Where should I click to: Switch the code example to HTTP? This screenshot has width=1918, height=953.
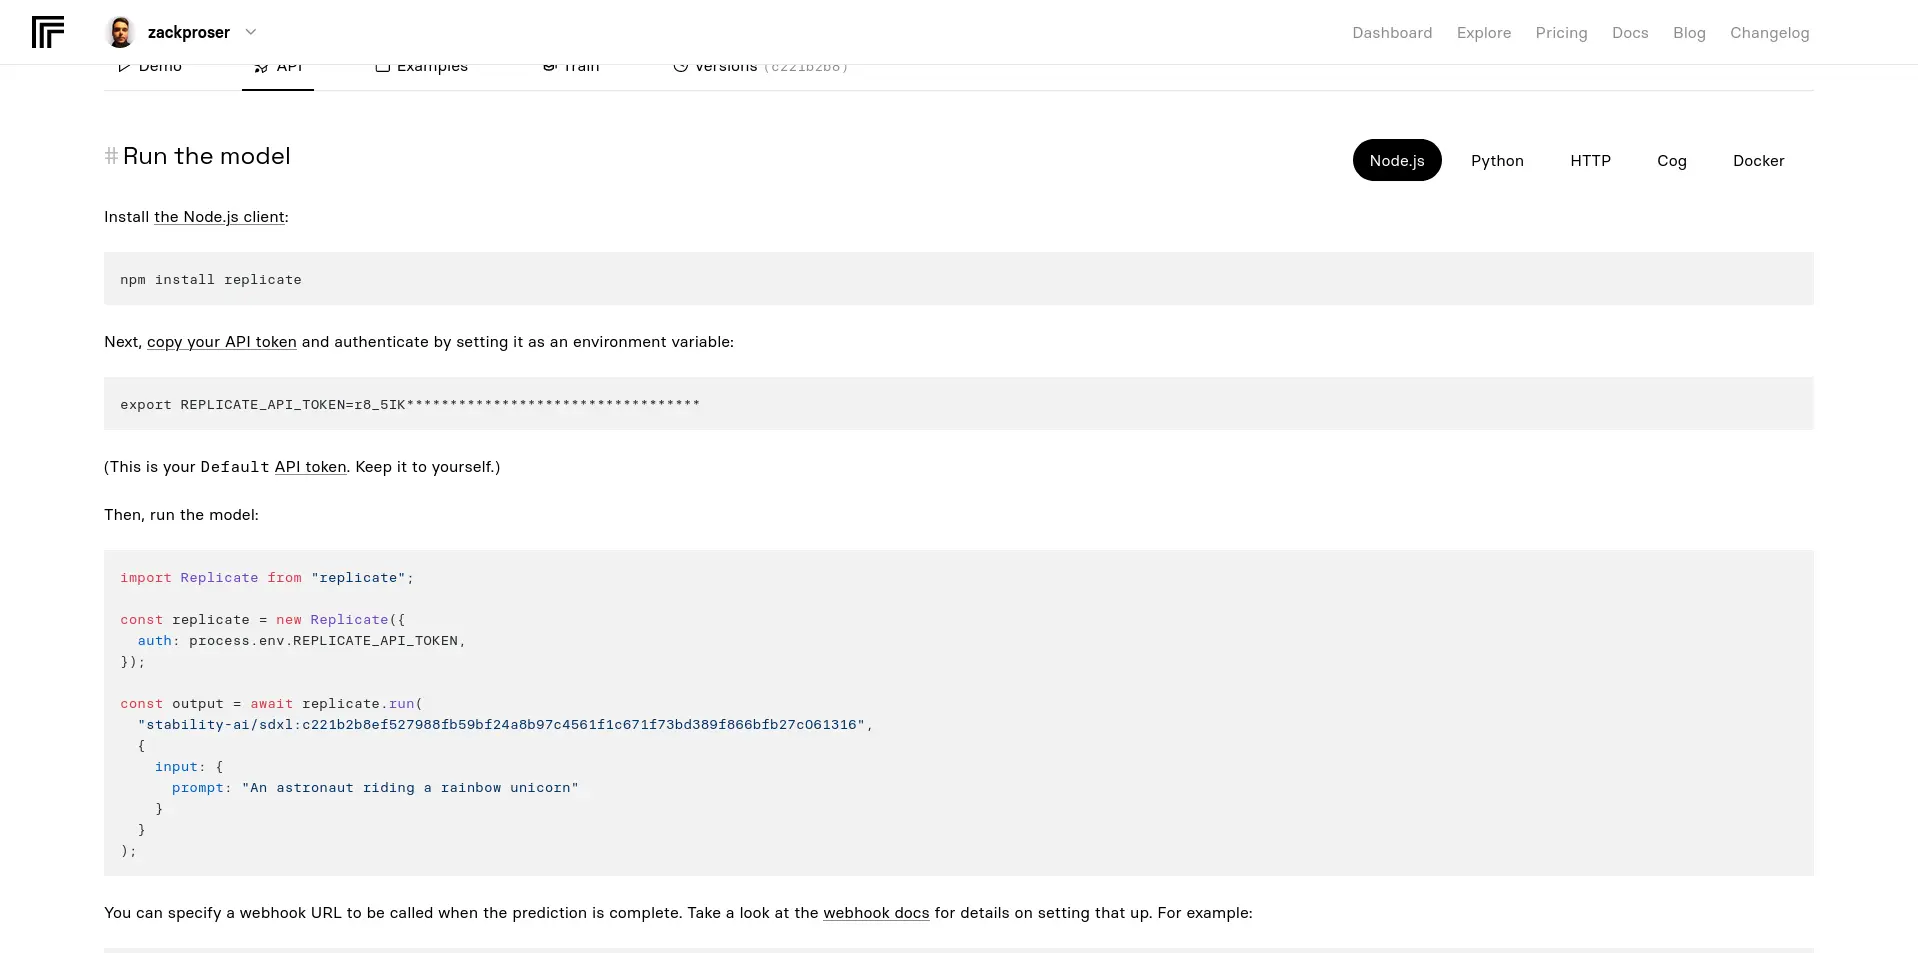click(x=1589, y=160)
